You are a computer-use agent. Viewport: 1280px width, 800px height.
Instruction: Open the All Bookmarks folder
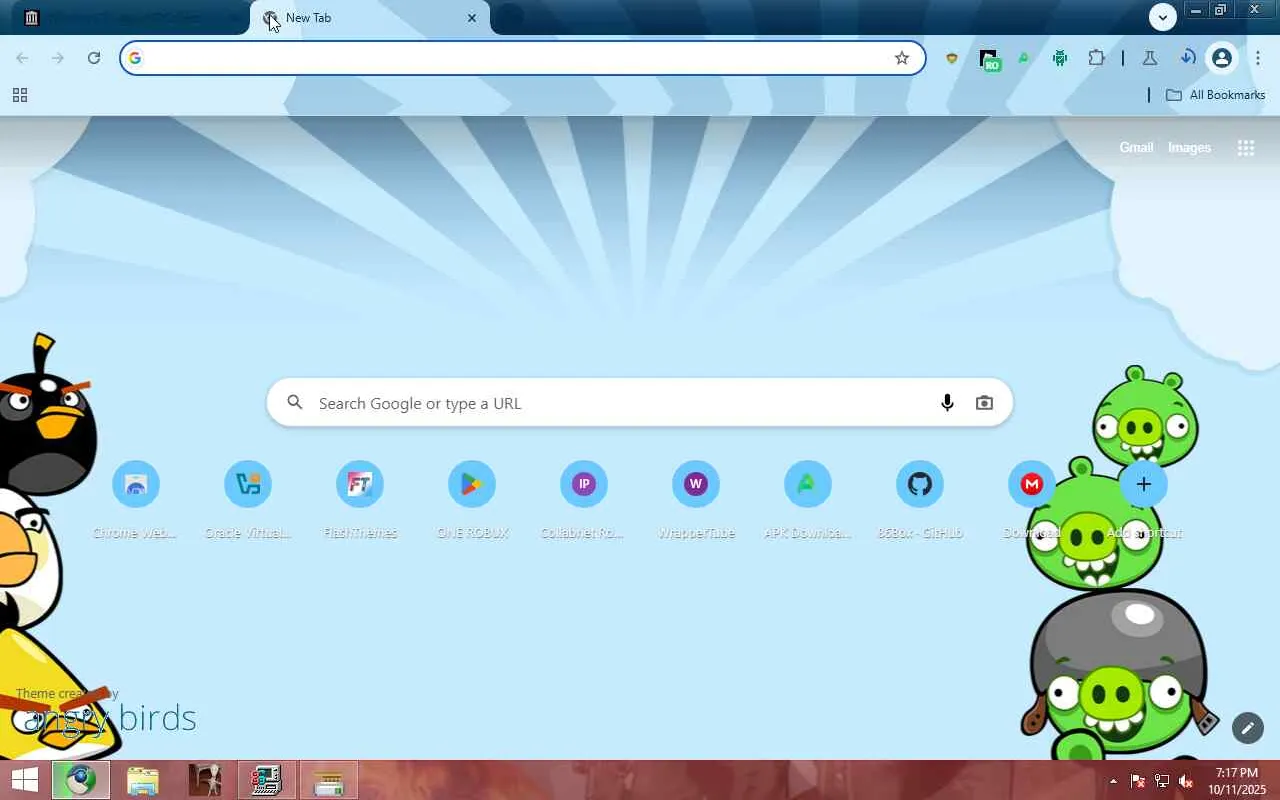pos(1216,95)
